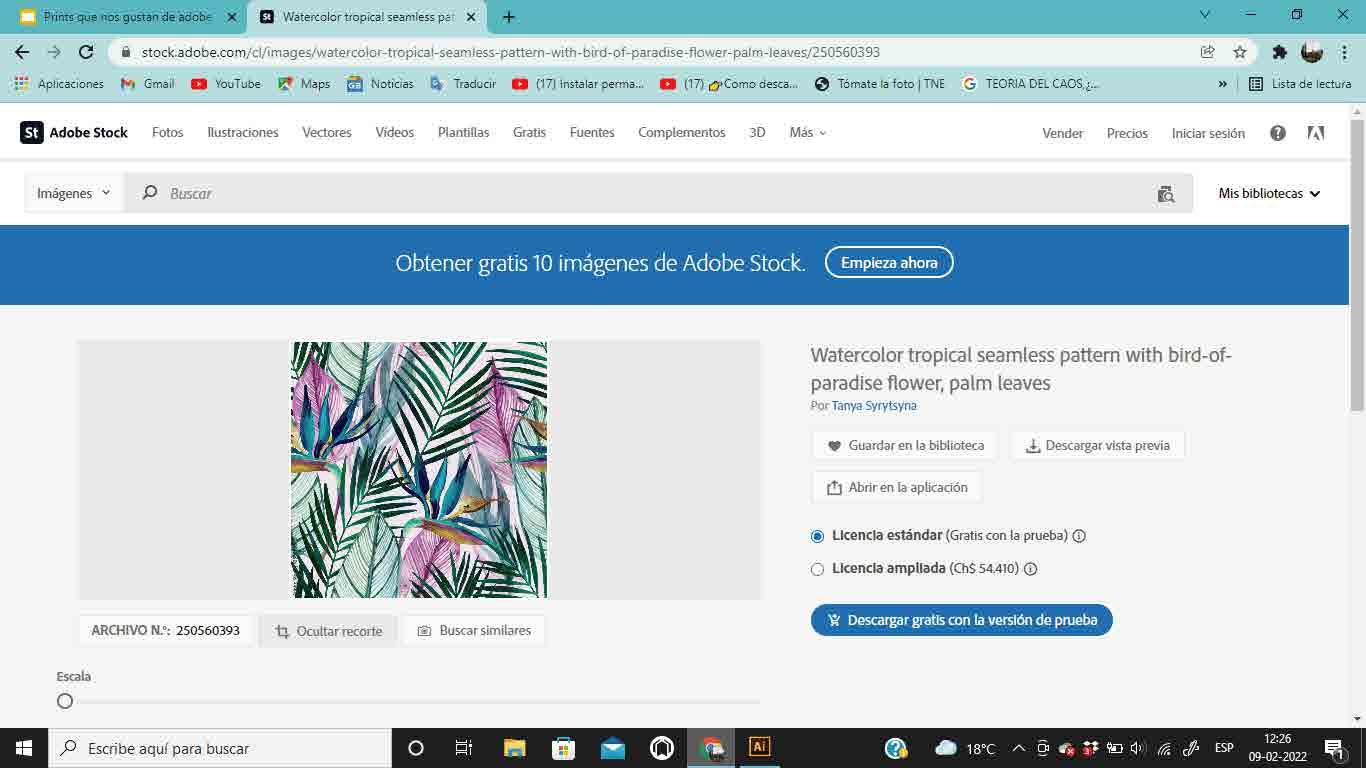Open the Chrome tab search dropdown
This screenshot has height=768, width=1366.
(x=1205, y=15)
